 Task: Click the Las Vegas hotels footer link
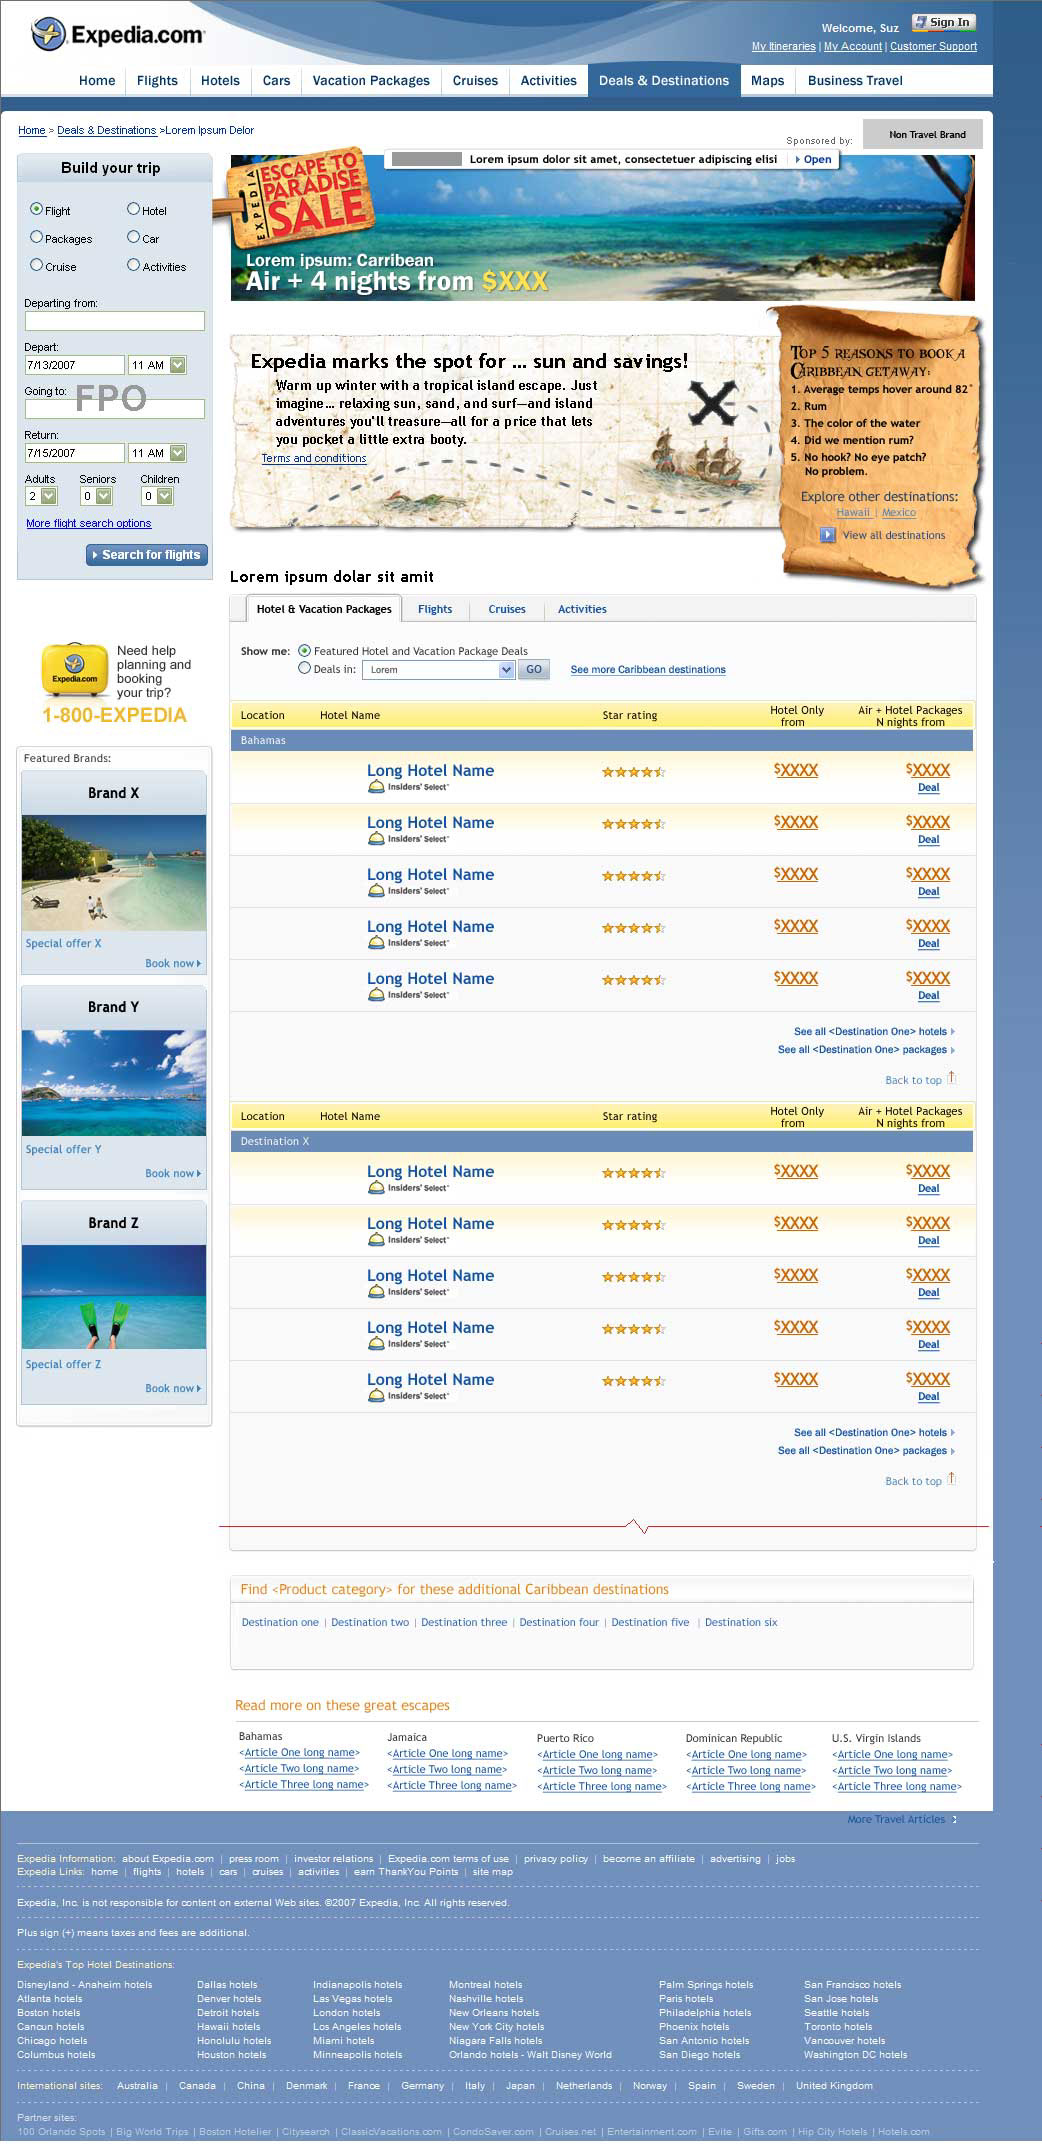(352, 1999)
